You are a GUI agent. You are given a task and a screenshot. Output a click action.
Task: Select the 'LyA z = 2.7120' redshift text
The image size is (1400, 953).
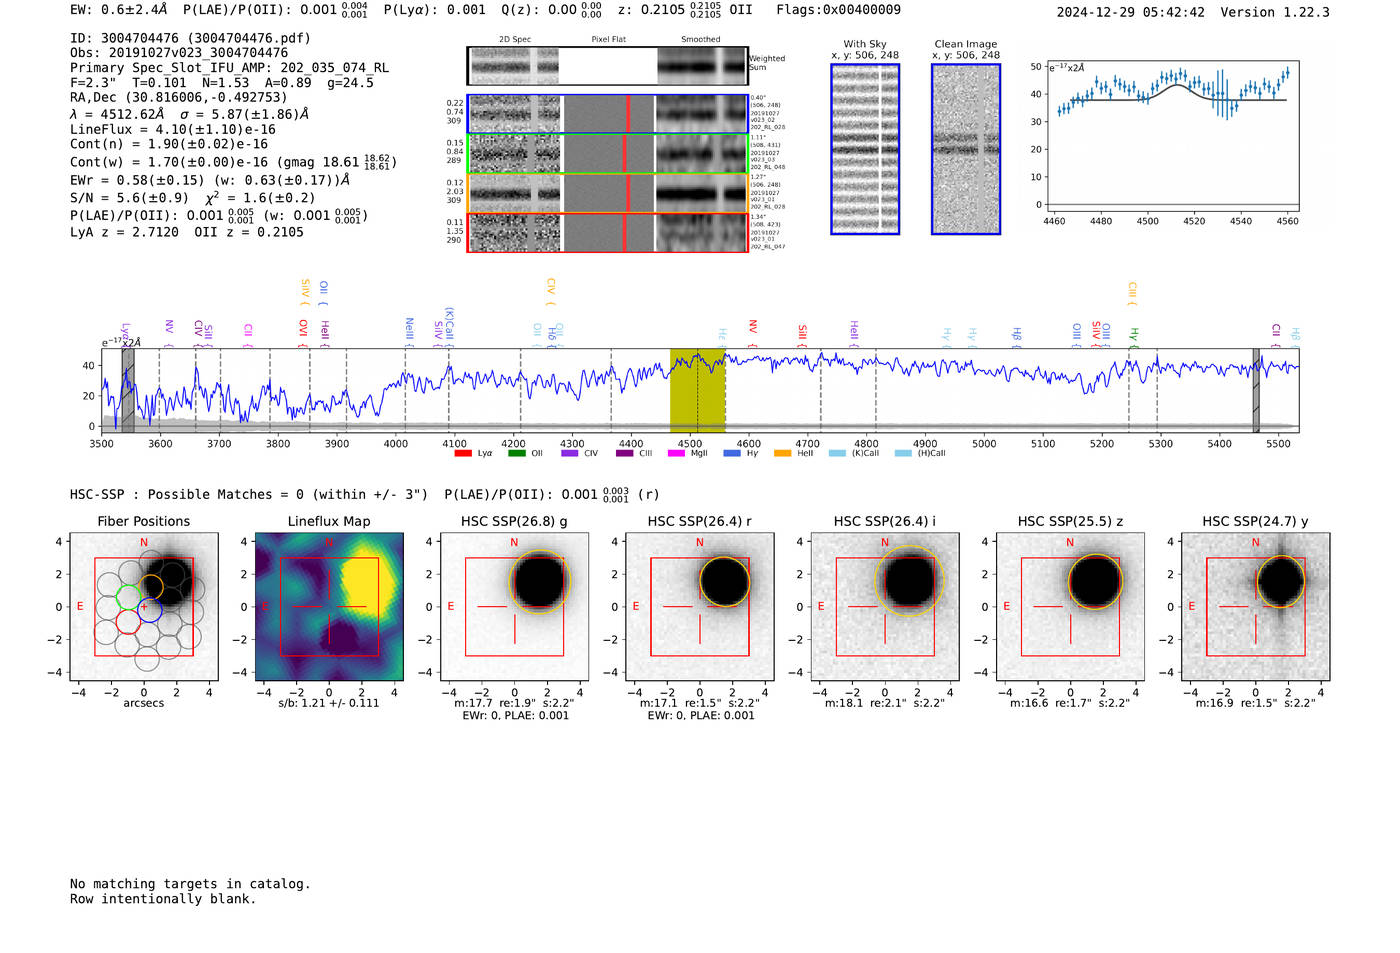coord(124,232)
